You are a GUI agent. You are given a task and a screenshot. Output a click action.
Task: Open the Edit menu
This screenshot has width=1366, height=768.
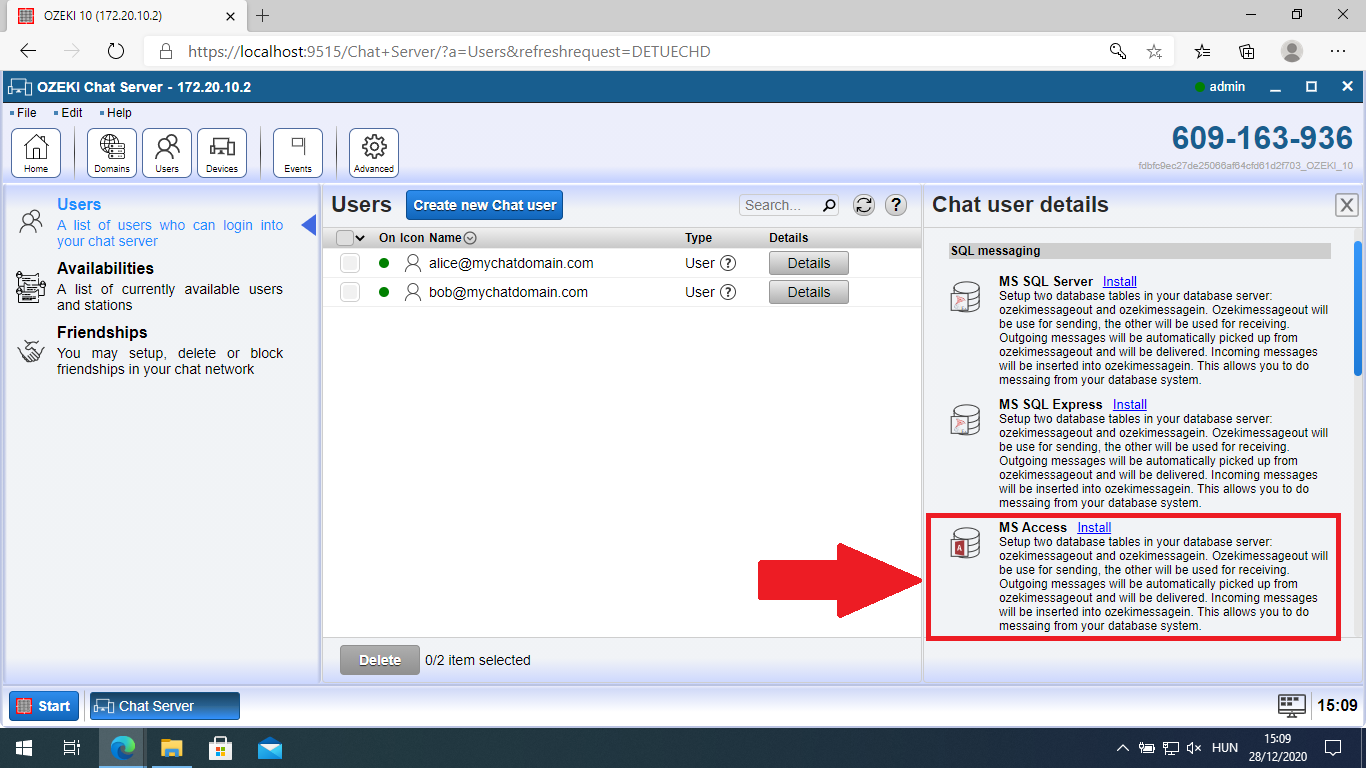(x=69, y=113)
